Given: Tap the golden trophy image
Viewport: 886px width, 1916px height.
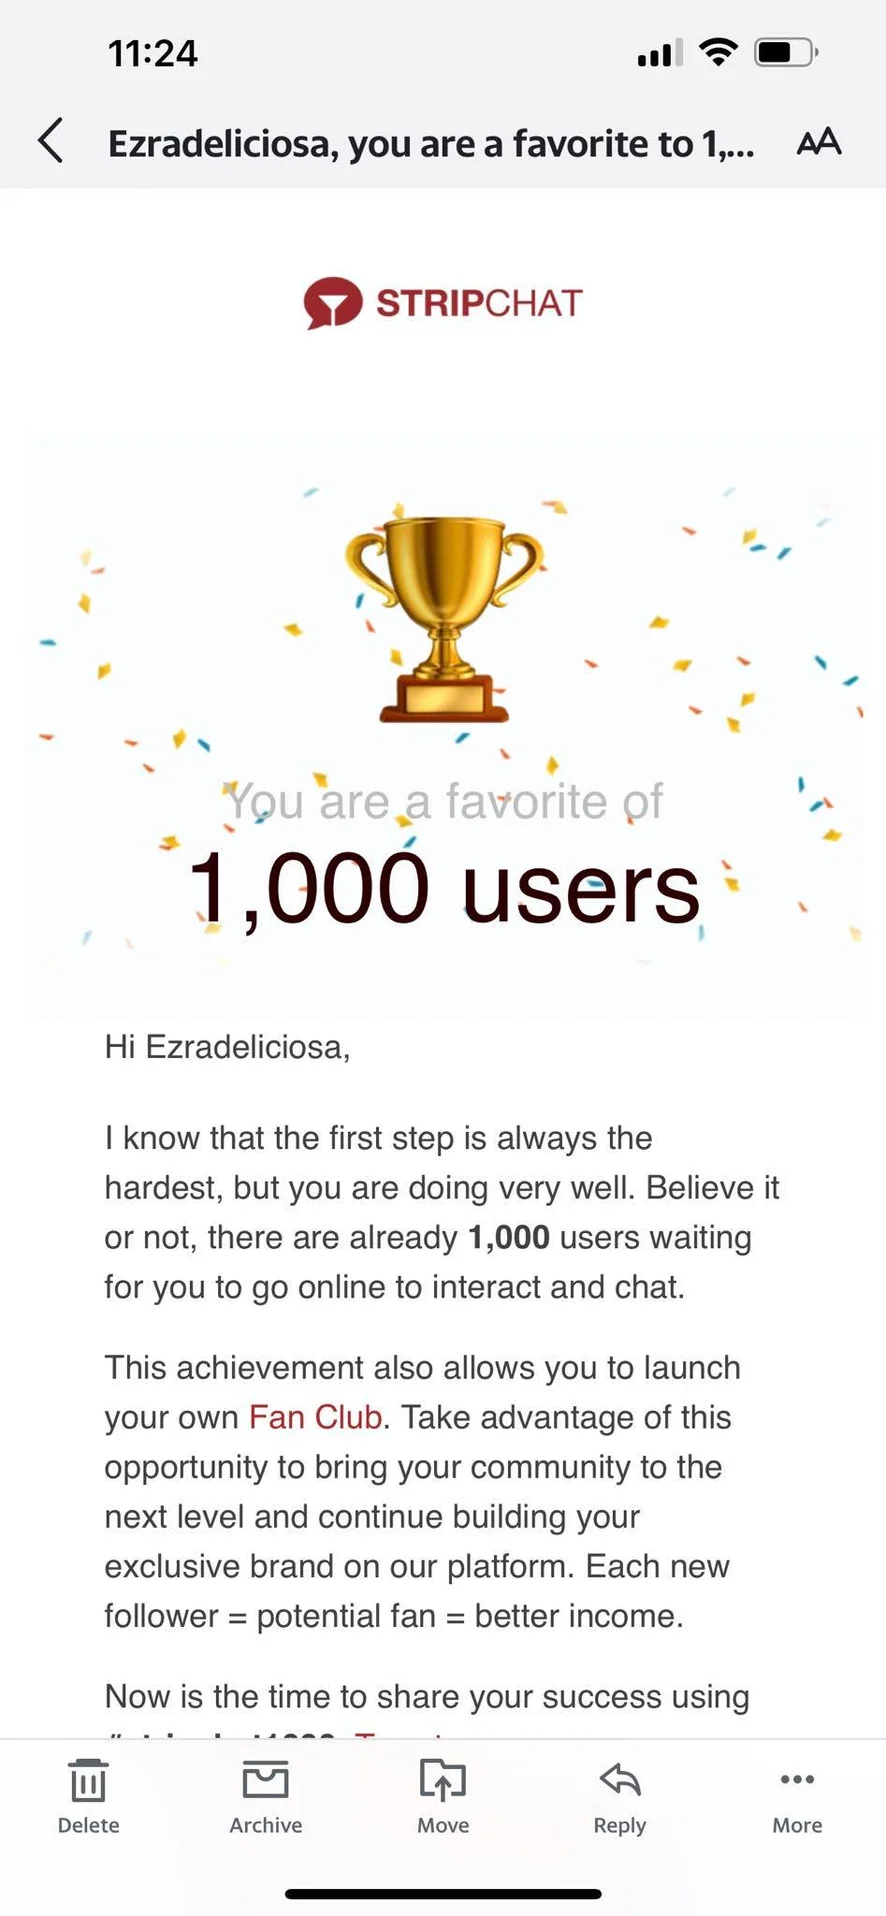Looking at the screenshot, I should [443, 617].
